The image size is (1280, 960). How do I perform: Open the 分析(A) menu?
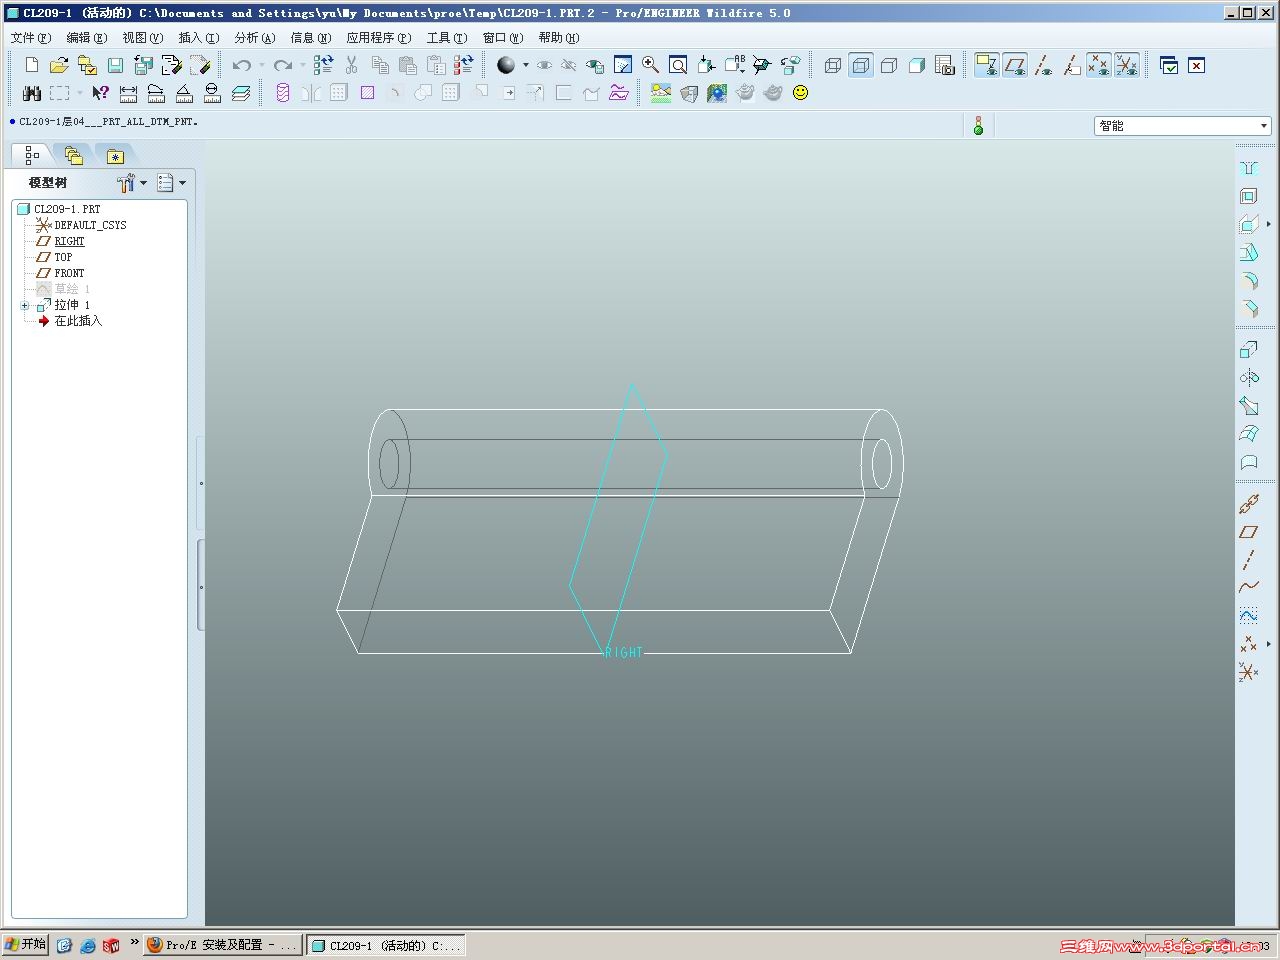click(254, 38)
